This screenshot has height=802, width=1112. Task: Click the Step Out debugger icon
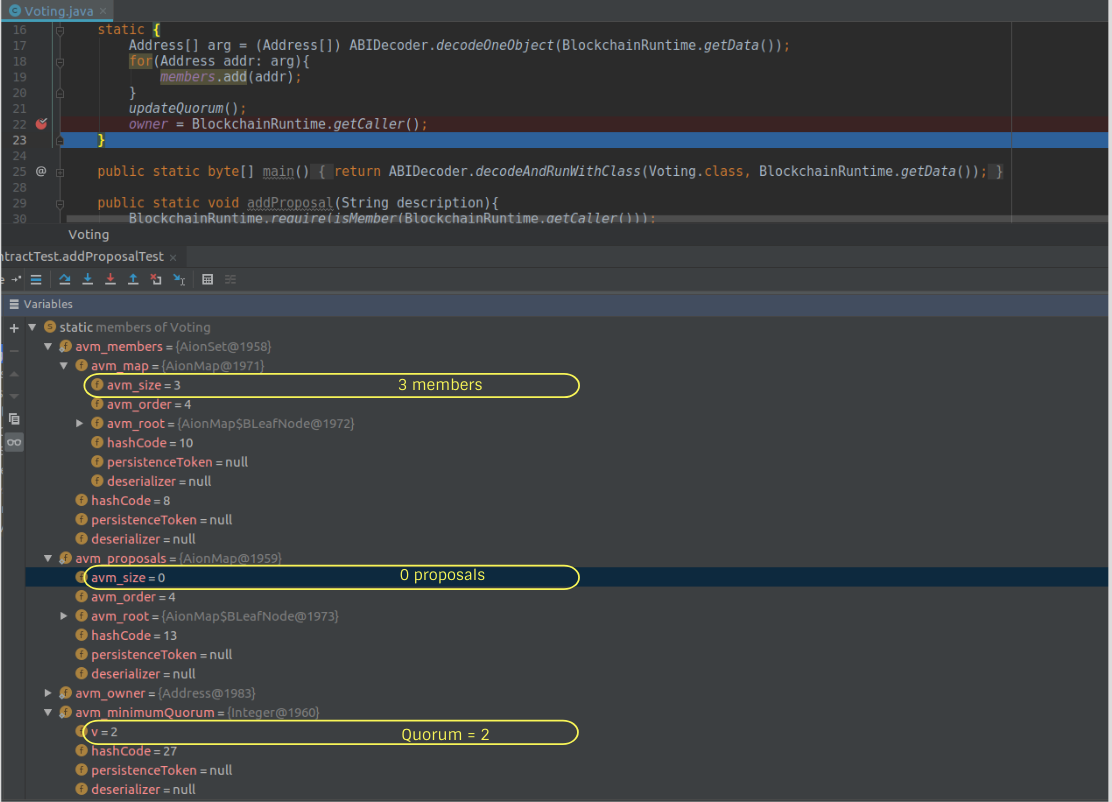(x=133, y=279)
